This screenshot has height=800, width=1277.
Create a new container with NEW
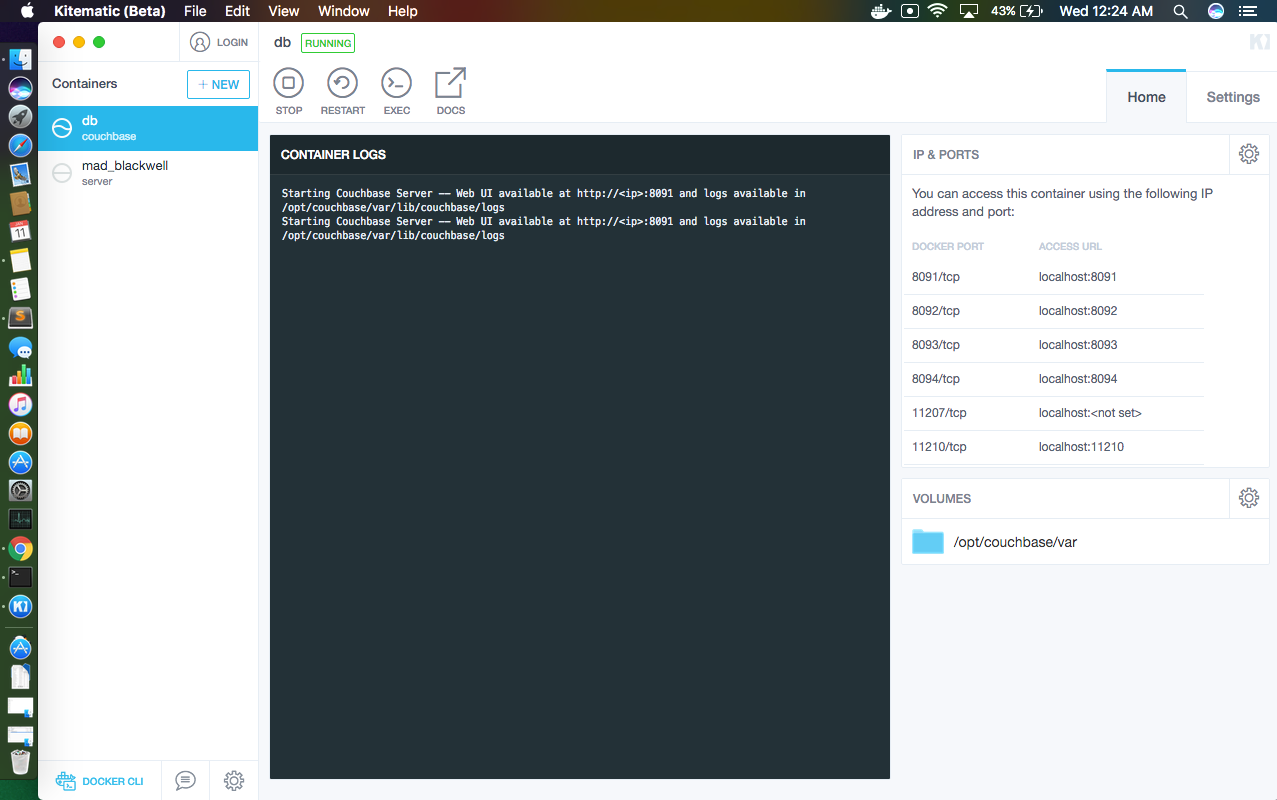pos(218,84)
